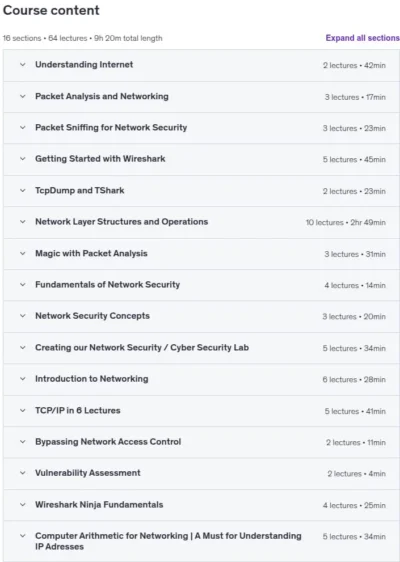Viewport: 400px width, 562px height.
Task: Expand chevron beside Understanding Internet
Action: coord(23,65)
